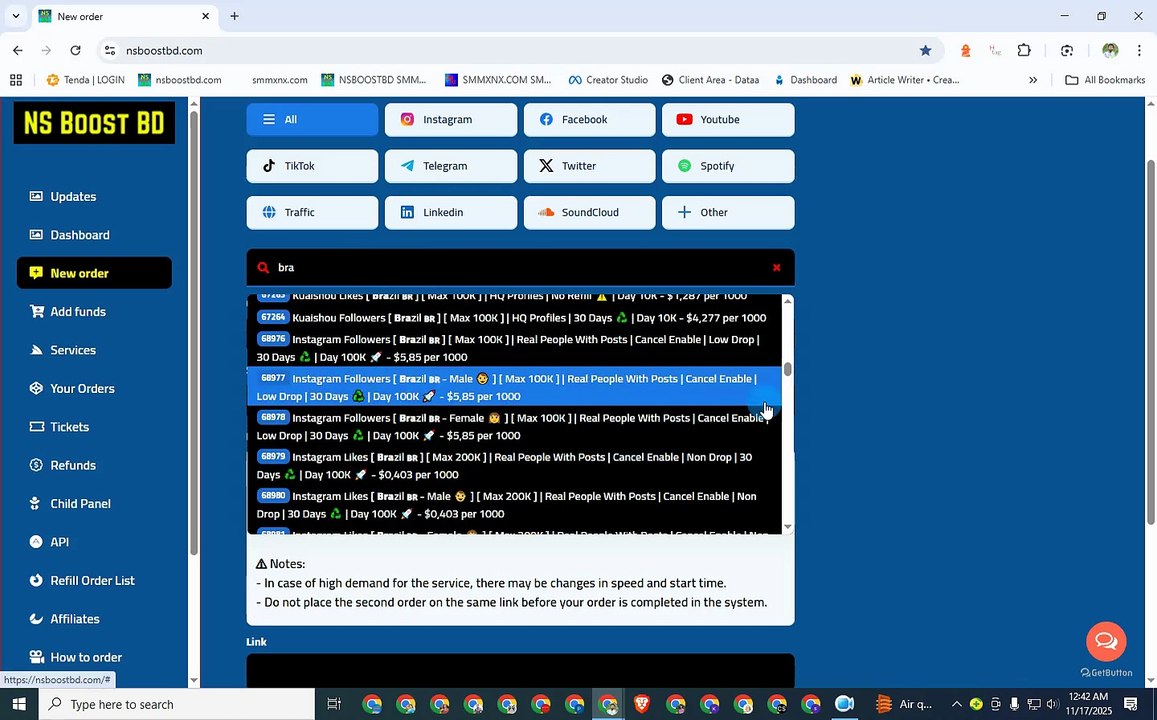Viewport: 1157px width, 720px height.
Task: Open Brave browser from taskbar
Action: point(641,705)
